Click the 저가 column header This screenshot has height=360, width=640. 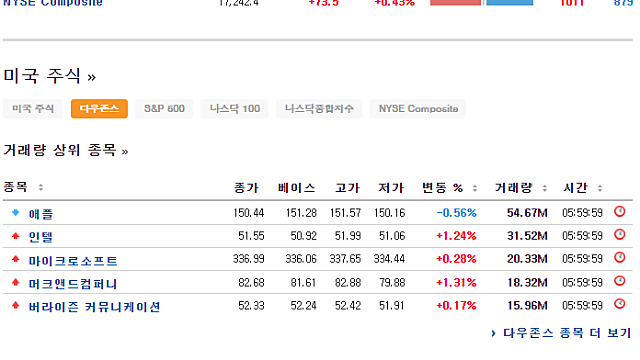pyautogui.click(x=391, y=188)
